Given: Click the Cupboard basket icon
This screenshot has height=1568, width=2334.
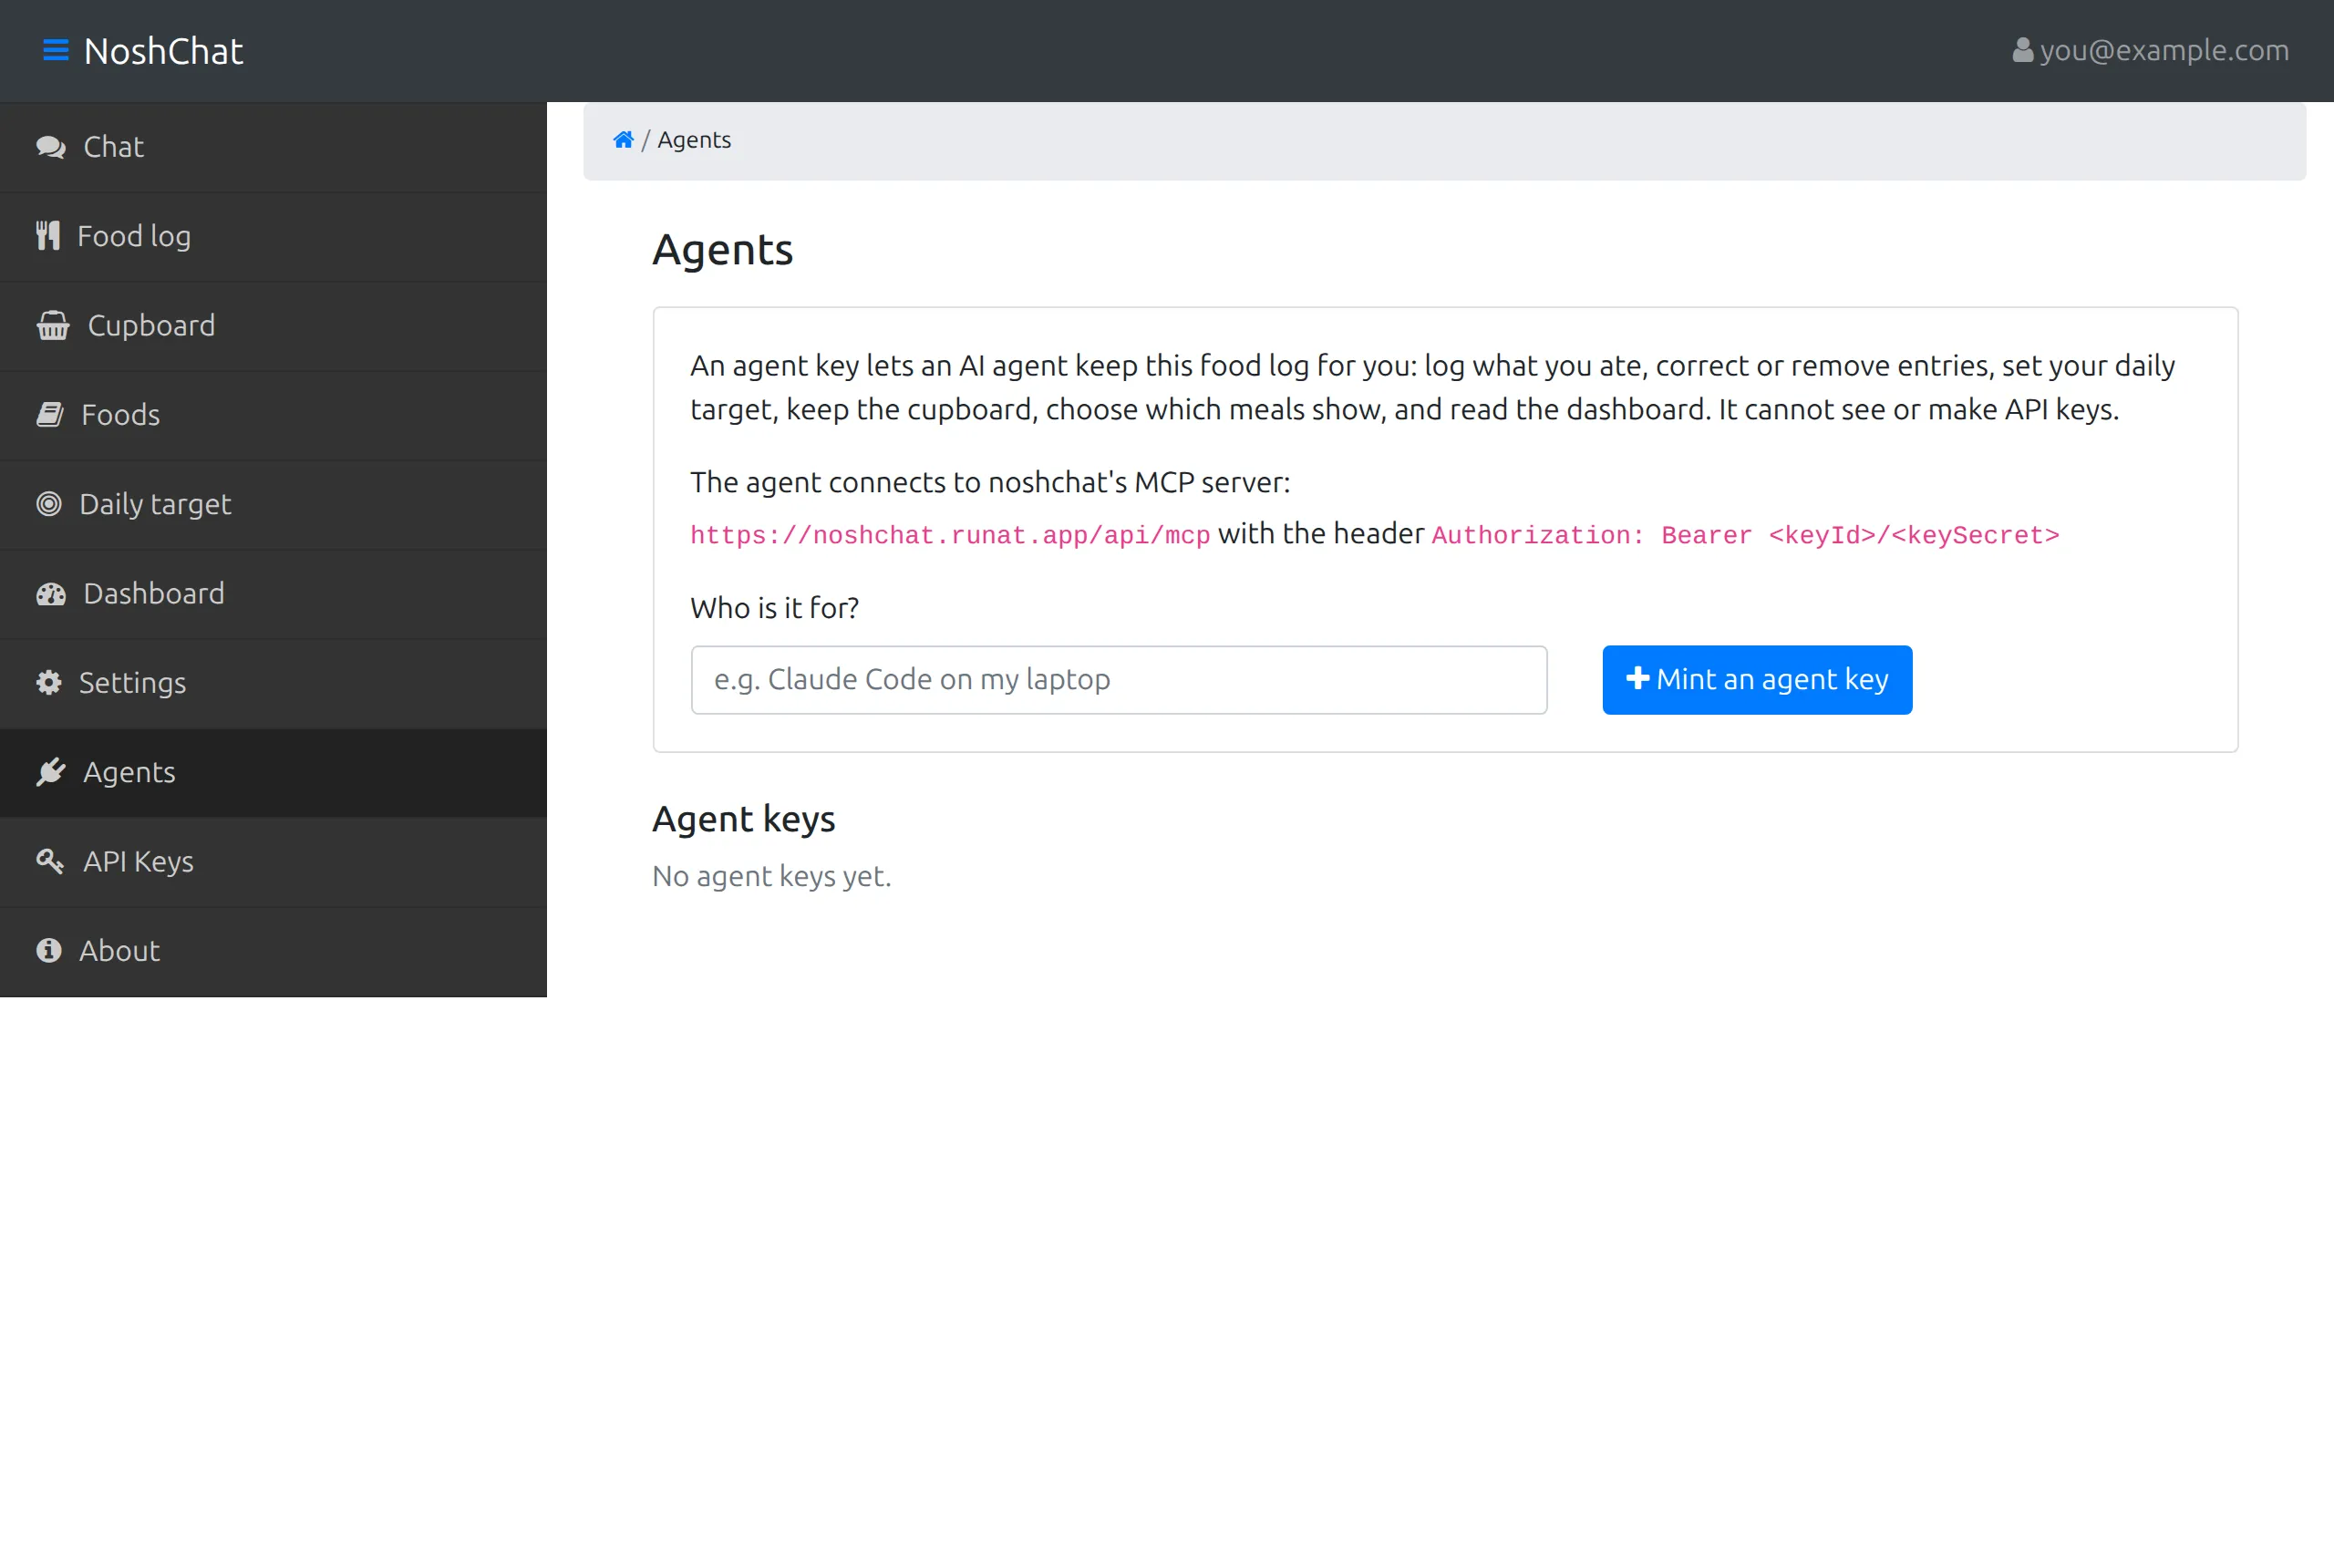Looking at the screenshot, I should (x=53, y=326).
